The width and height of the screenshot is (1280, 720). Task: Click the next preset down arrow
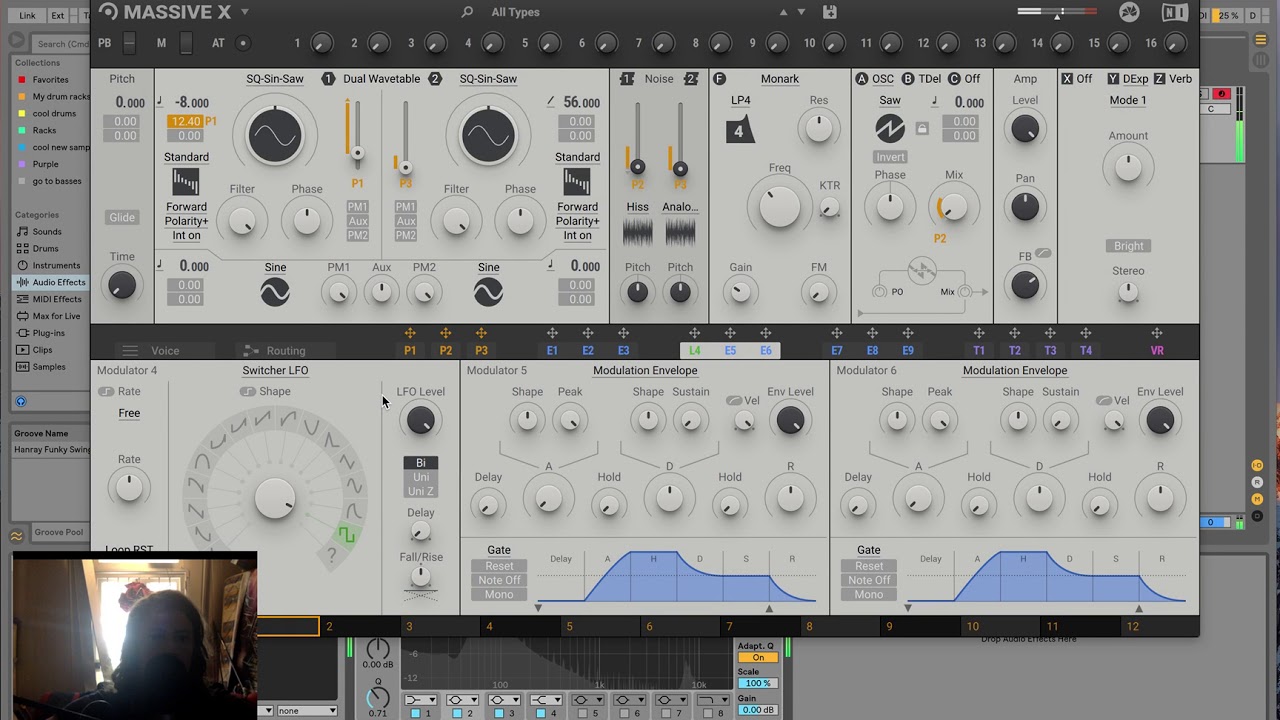coord(801,12)
